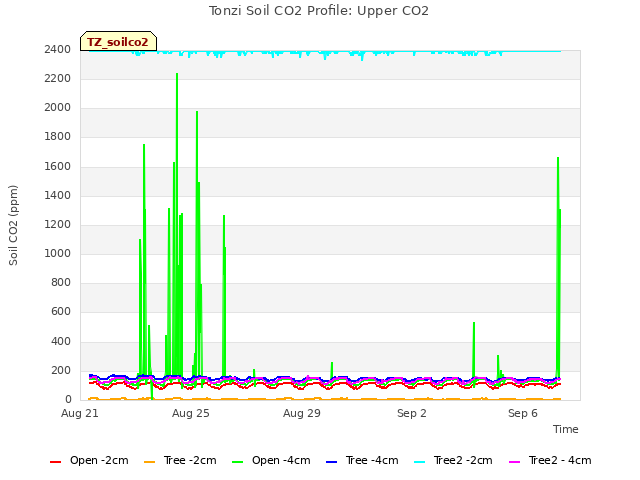This screenshot has height=480, width=640.
Task: Click the magenta Tree2 - 4cm legend swatch
Action: (x=515, y=462)
